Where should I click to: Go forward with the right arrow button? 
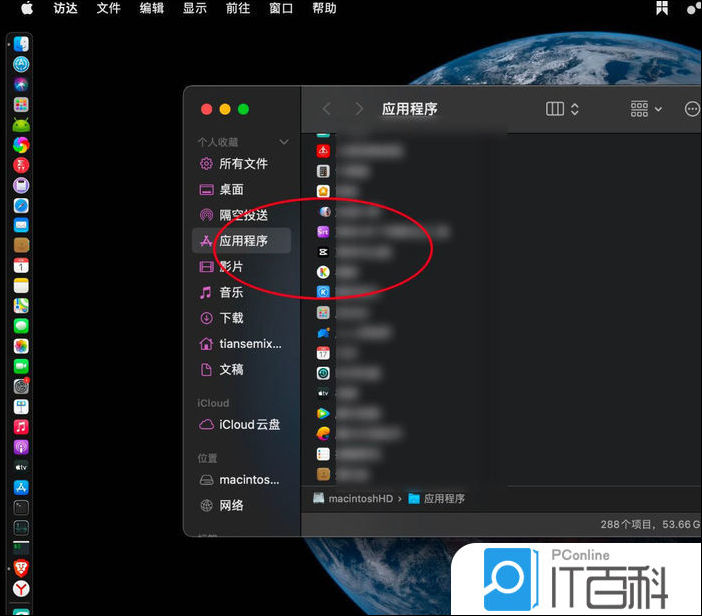(359, 109)
